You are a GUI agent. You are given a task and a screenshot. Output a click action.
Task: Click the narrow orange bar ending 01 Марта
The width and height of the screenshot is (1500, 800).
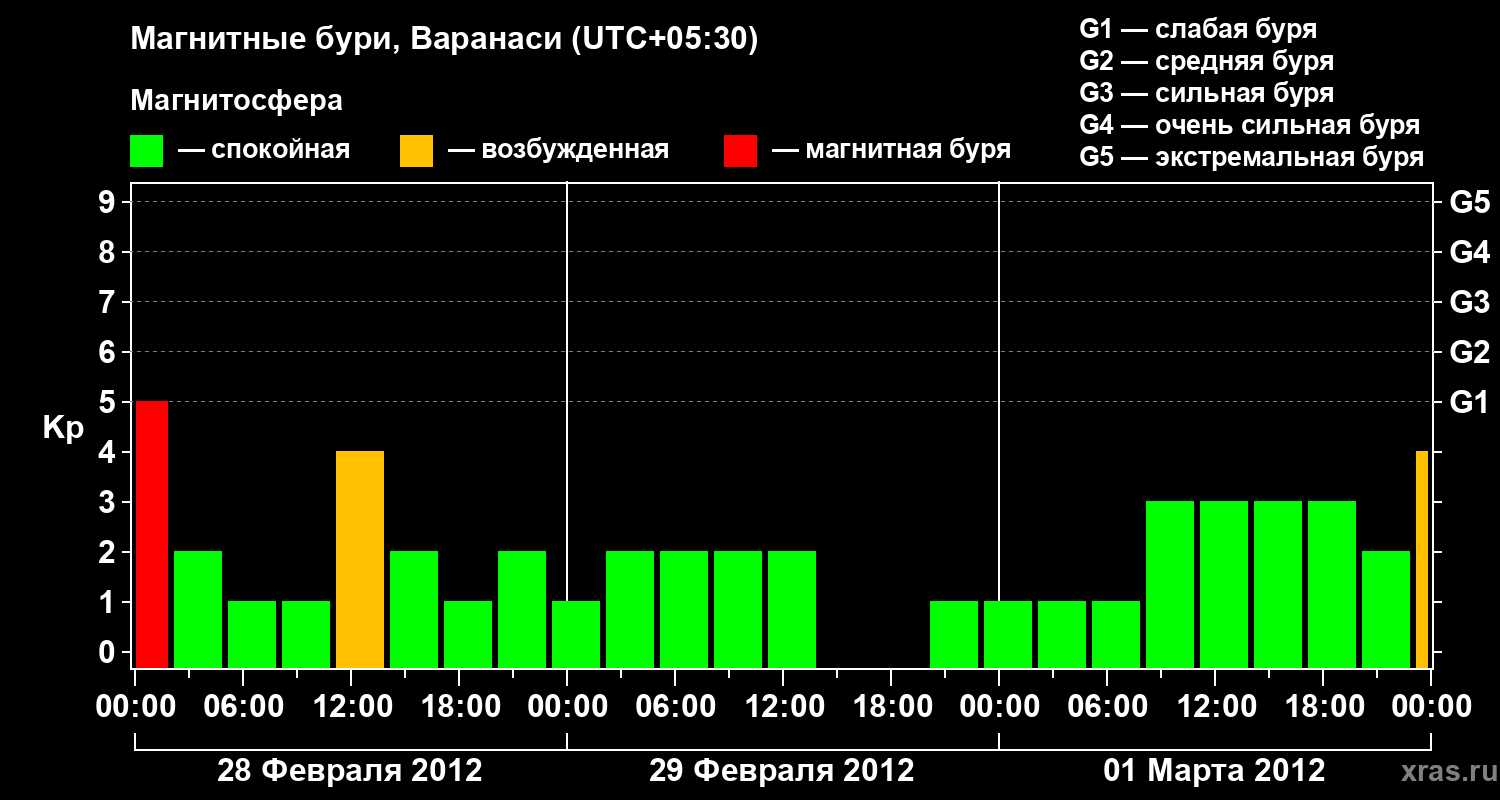coord(1422,559)
